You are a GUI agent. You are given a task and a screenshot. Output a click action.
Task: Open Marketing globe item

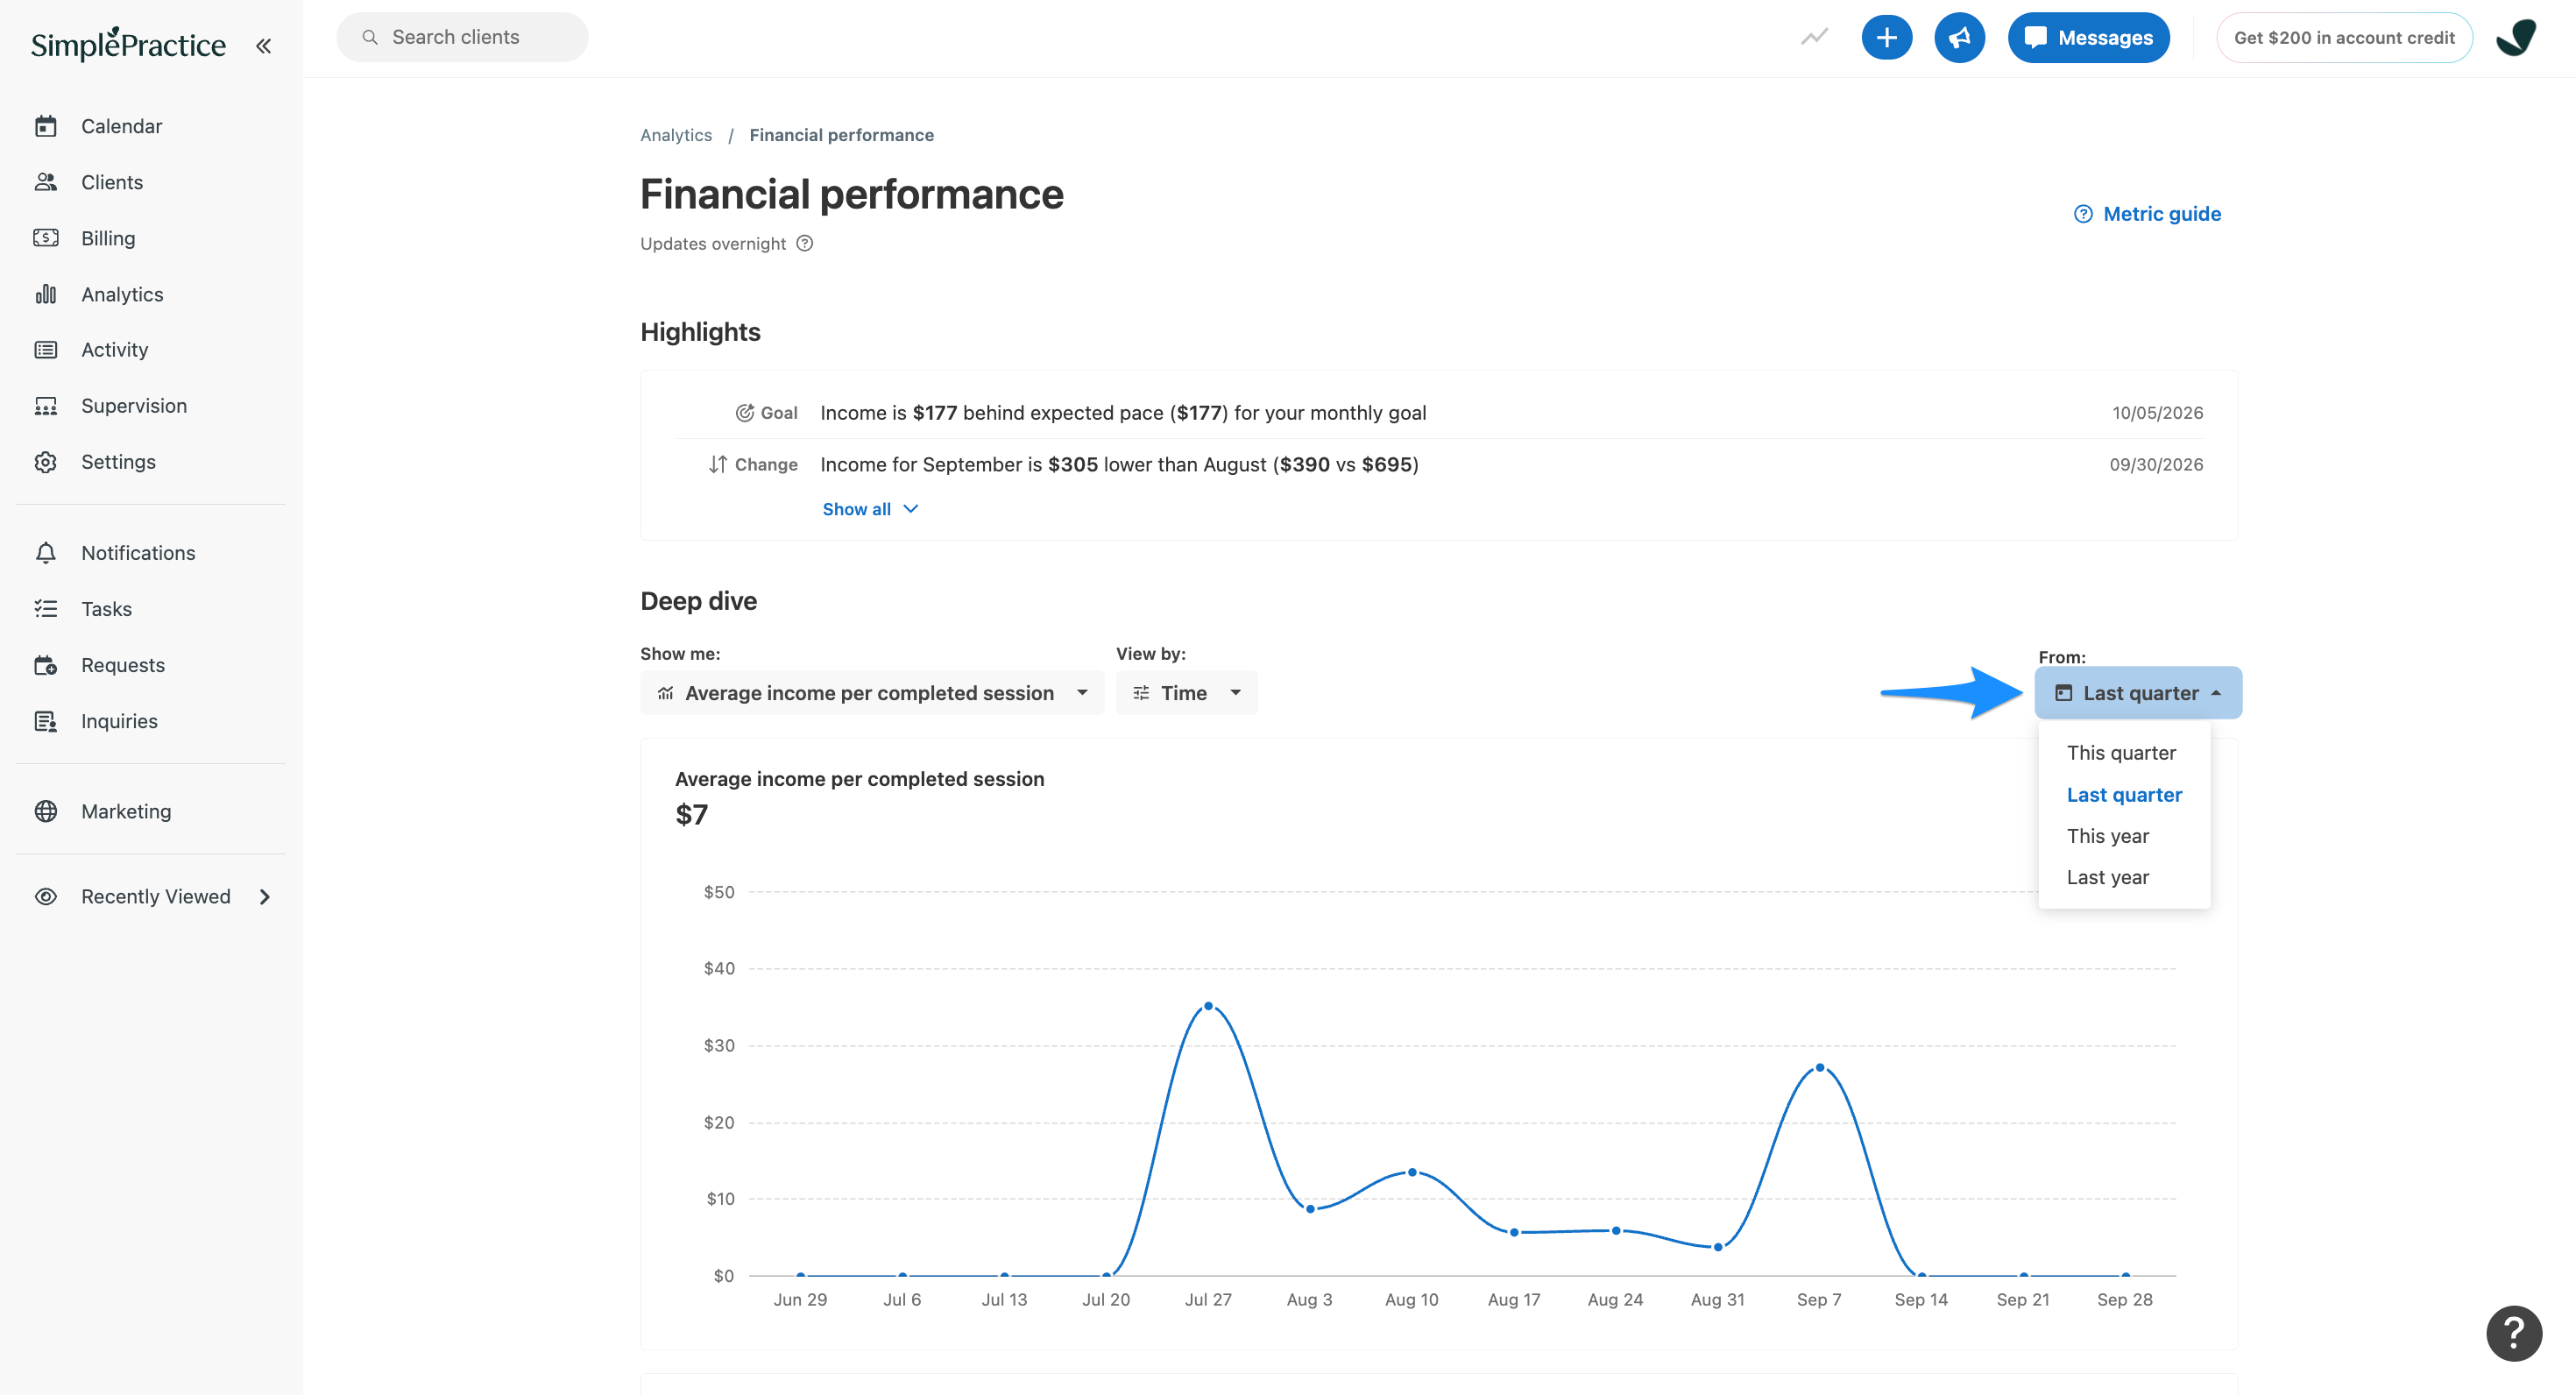tap(126, 811)
